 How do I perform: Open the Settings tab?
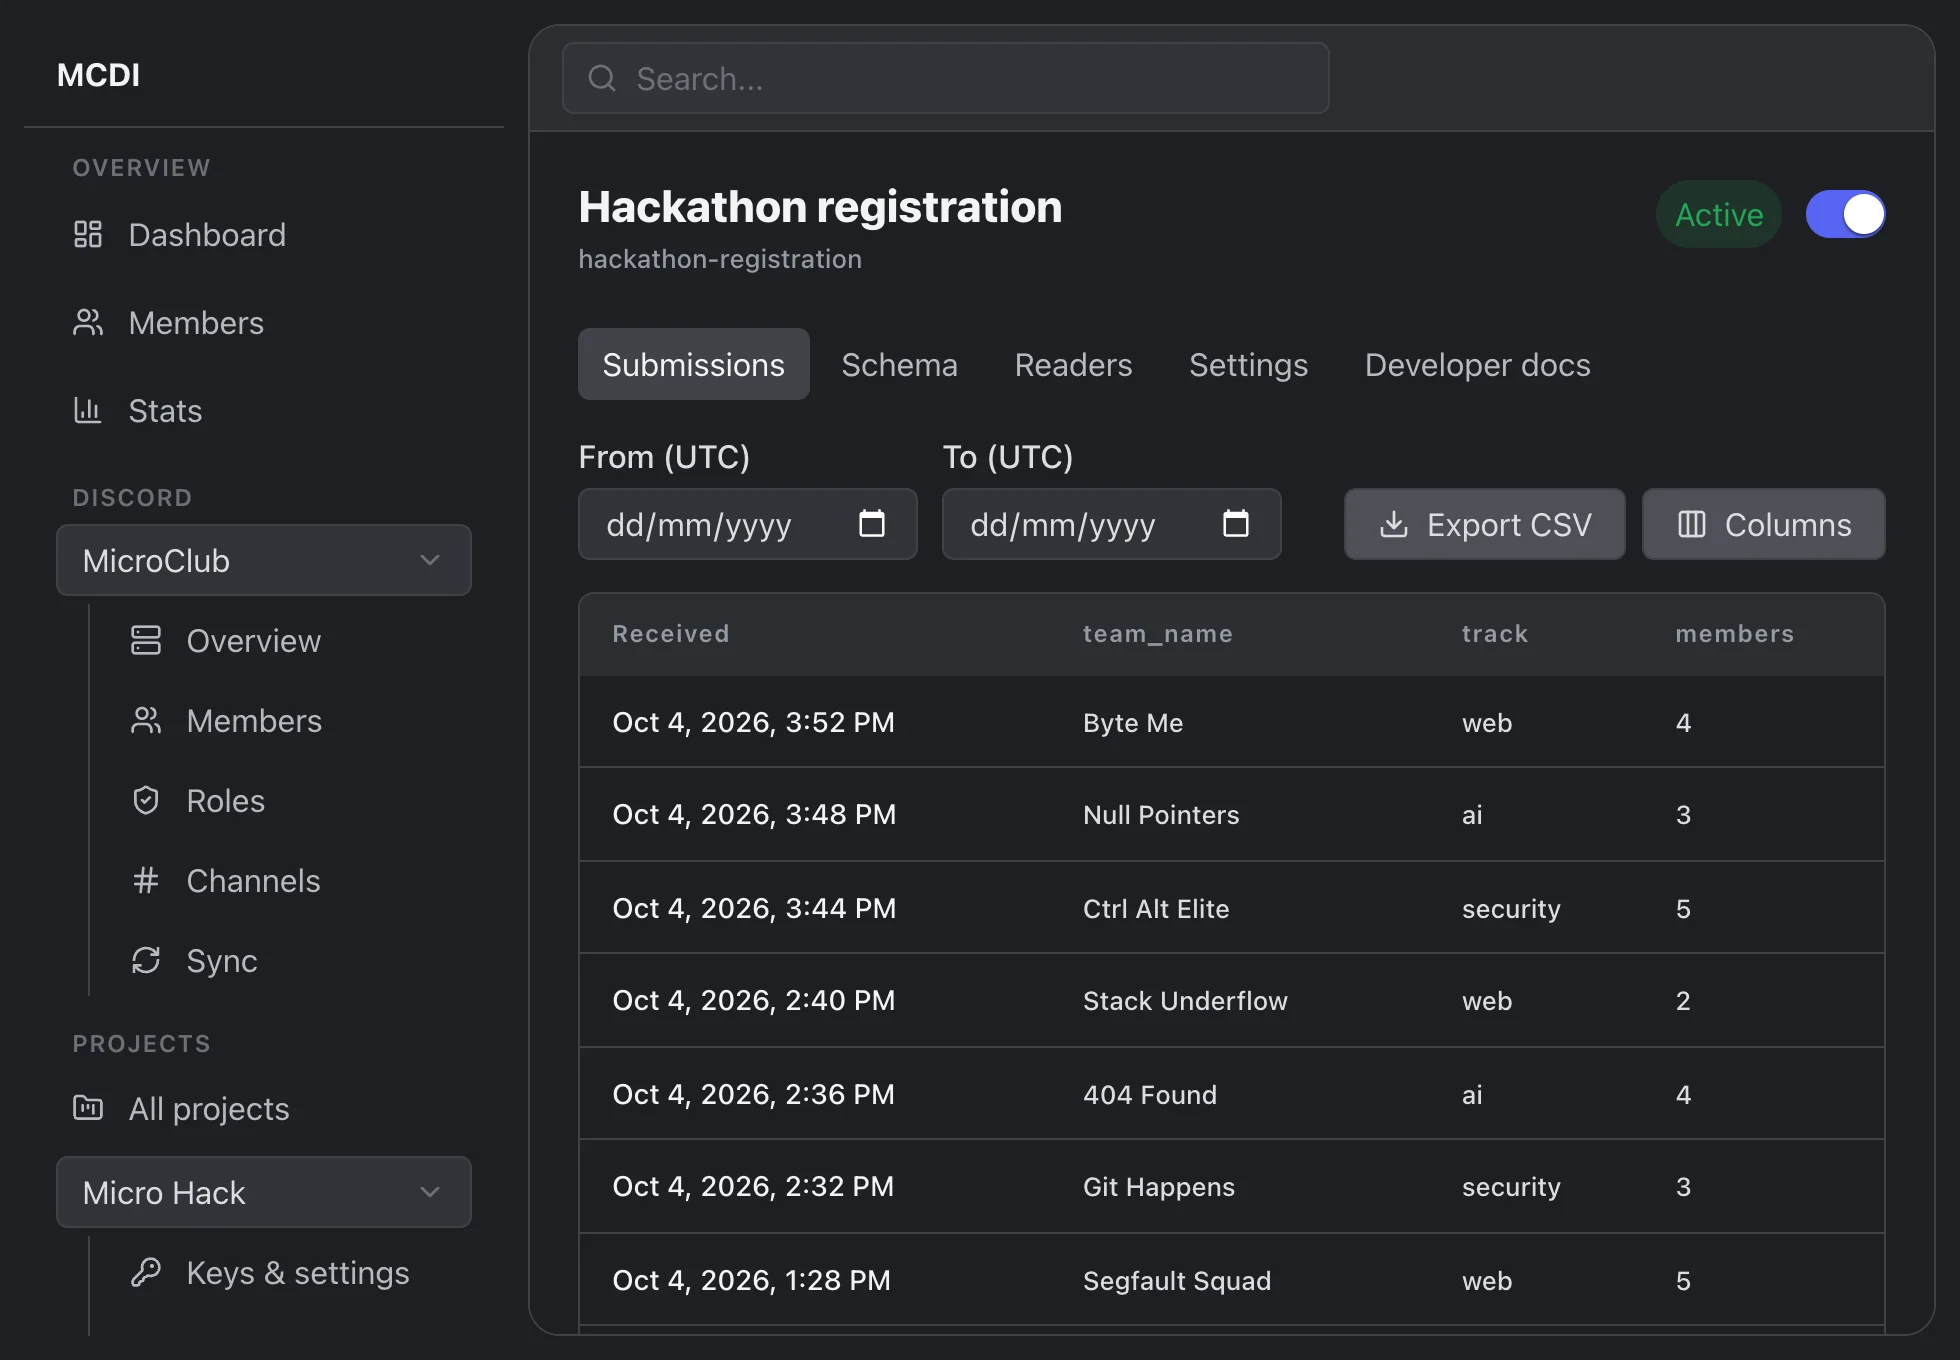click(x=1248, y=364)
